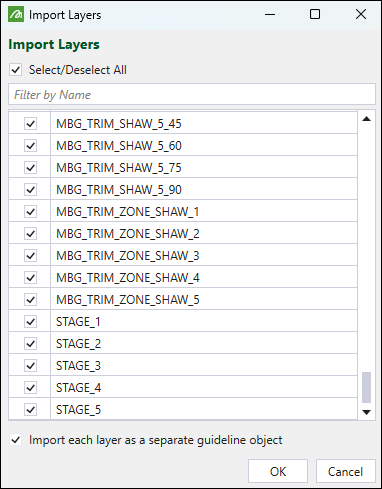Uncheck the MBG_TRIM_SHAW_5_60 layer checkbox
Screen dimensions: 382x489
click(x=30, y=146)
